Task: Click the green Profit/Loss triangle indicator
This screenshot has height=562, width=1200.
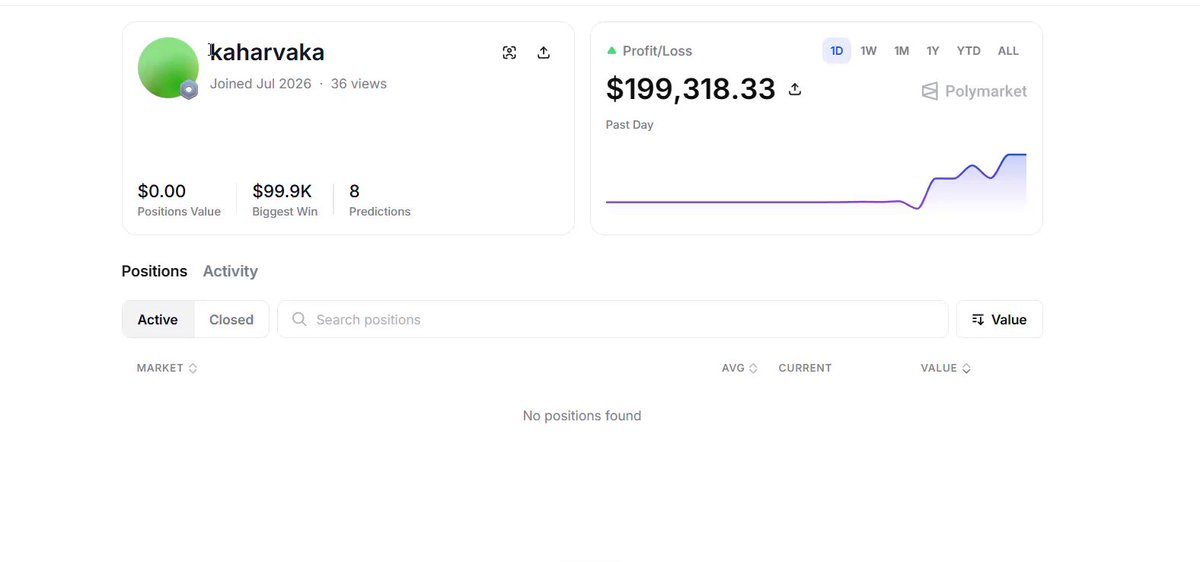Action: [611, 50]
